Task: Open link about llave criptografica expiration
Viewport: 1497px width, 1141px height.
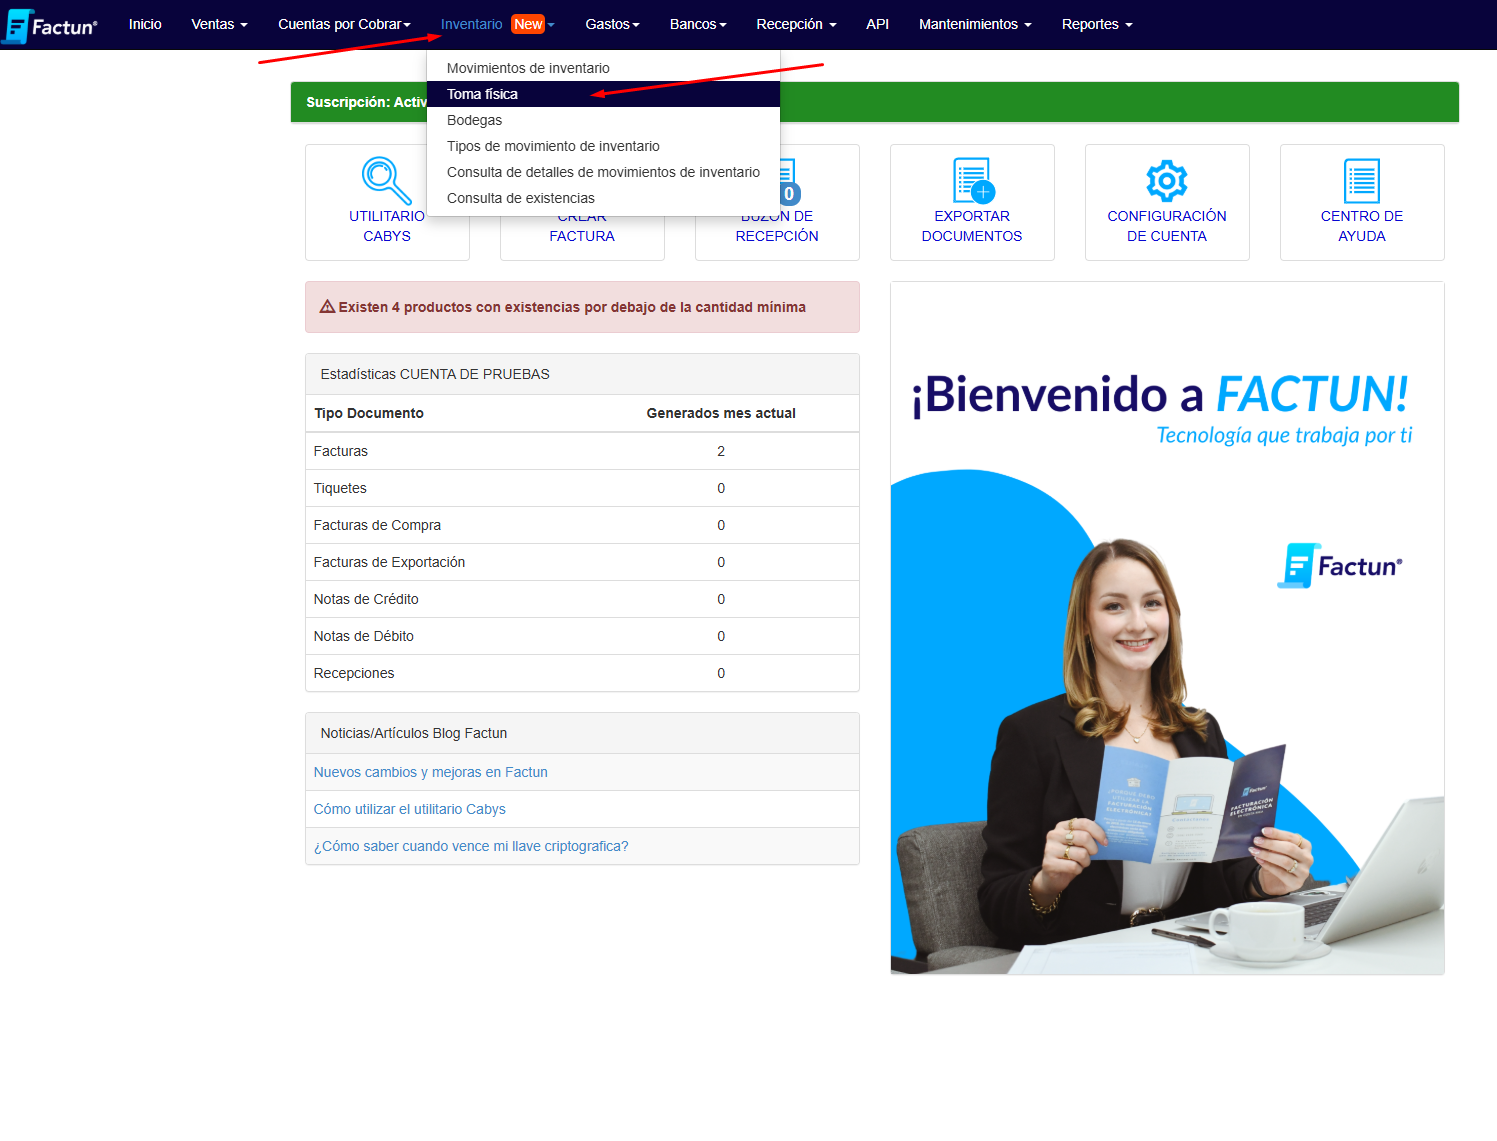Action: click(471, 846)
